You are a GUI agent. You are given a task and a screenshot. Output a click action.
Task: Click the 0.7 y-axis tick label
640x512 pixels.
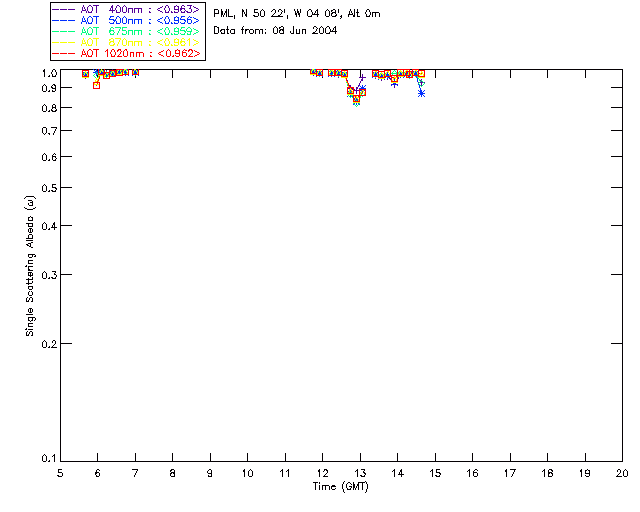point(49,131)
